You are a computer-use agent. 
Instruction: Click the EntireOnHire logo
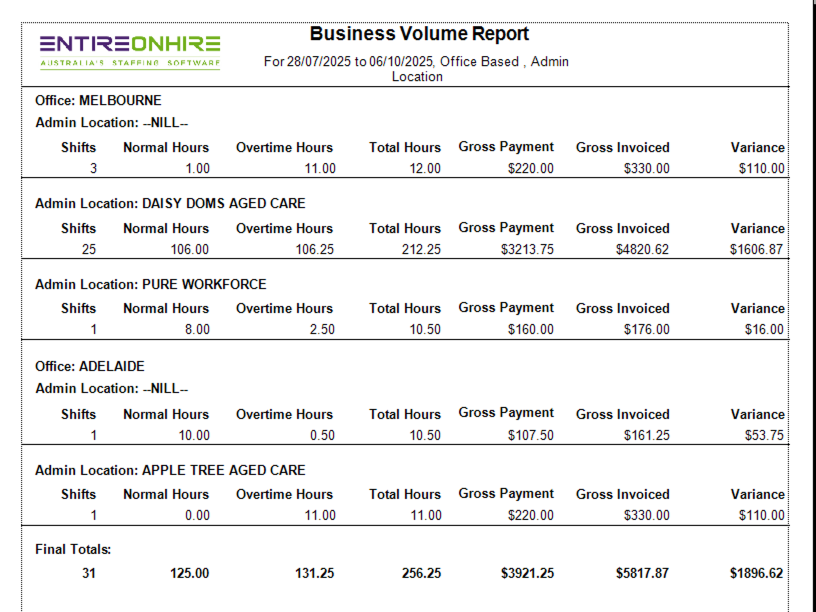[130, 50]
